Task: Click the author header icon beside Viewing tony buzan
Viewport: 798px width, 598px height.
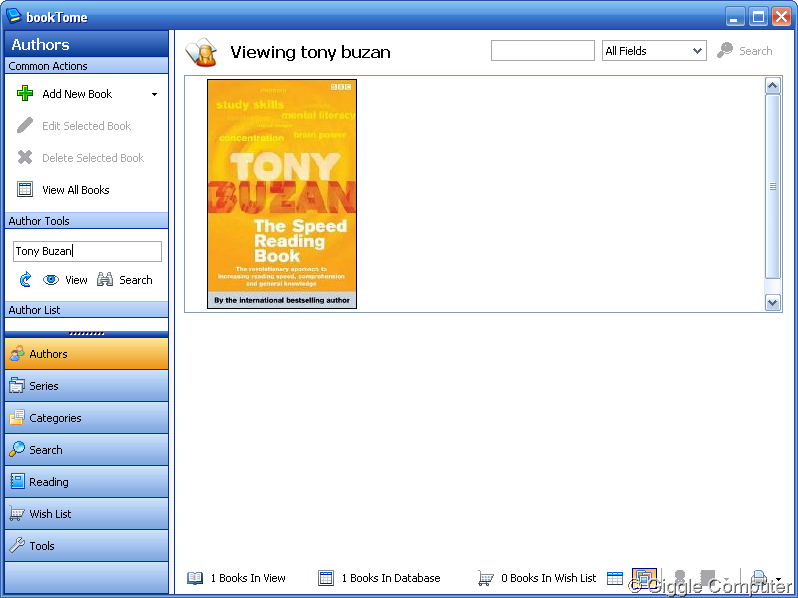Action: pyautogui.click(x=202, y=52)
